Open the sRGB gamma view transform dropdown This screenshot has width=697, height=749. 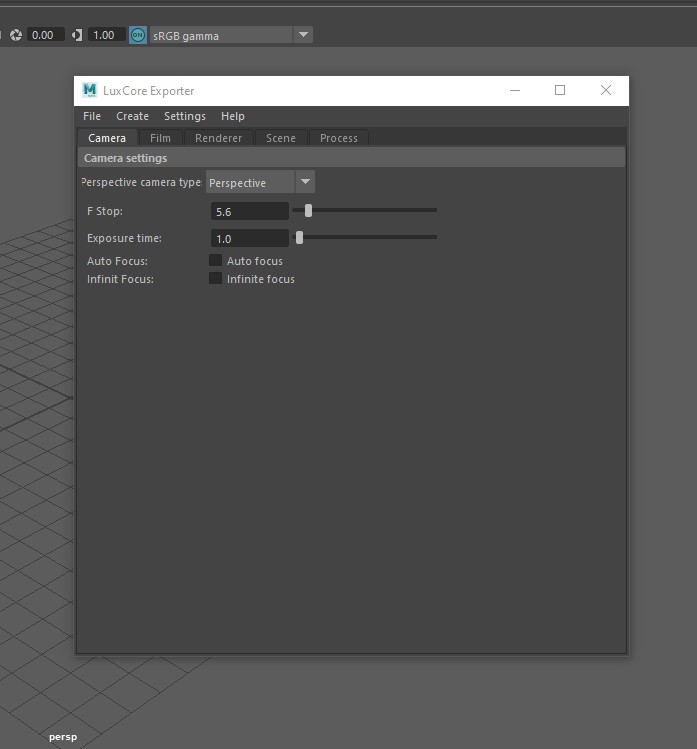pyautogui.click(x=303, y=35)
